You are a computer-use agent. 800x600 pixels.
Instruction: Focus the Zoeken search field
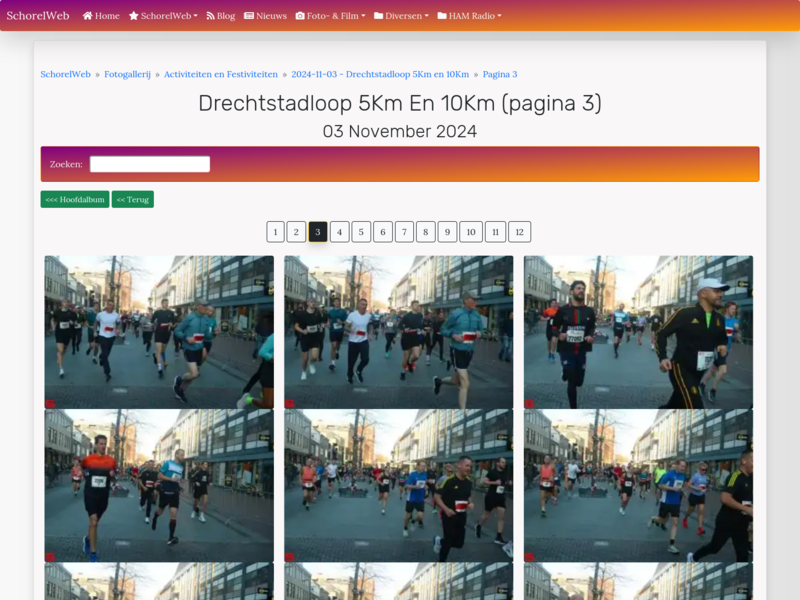click(150, 164)
